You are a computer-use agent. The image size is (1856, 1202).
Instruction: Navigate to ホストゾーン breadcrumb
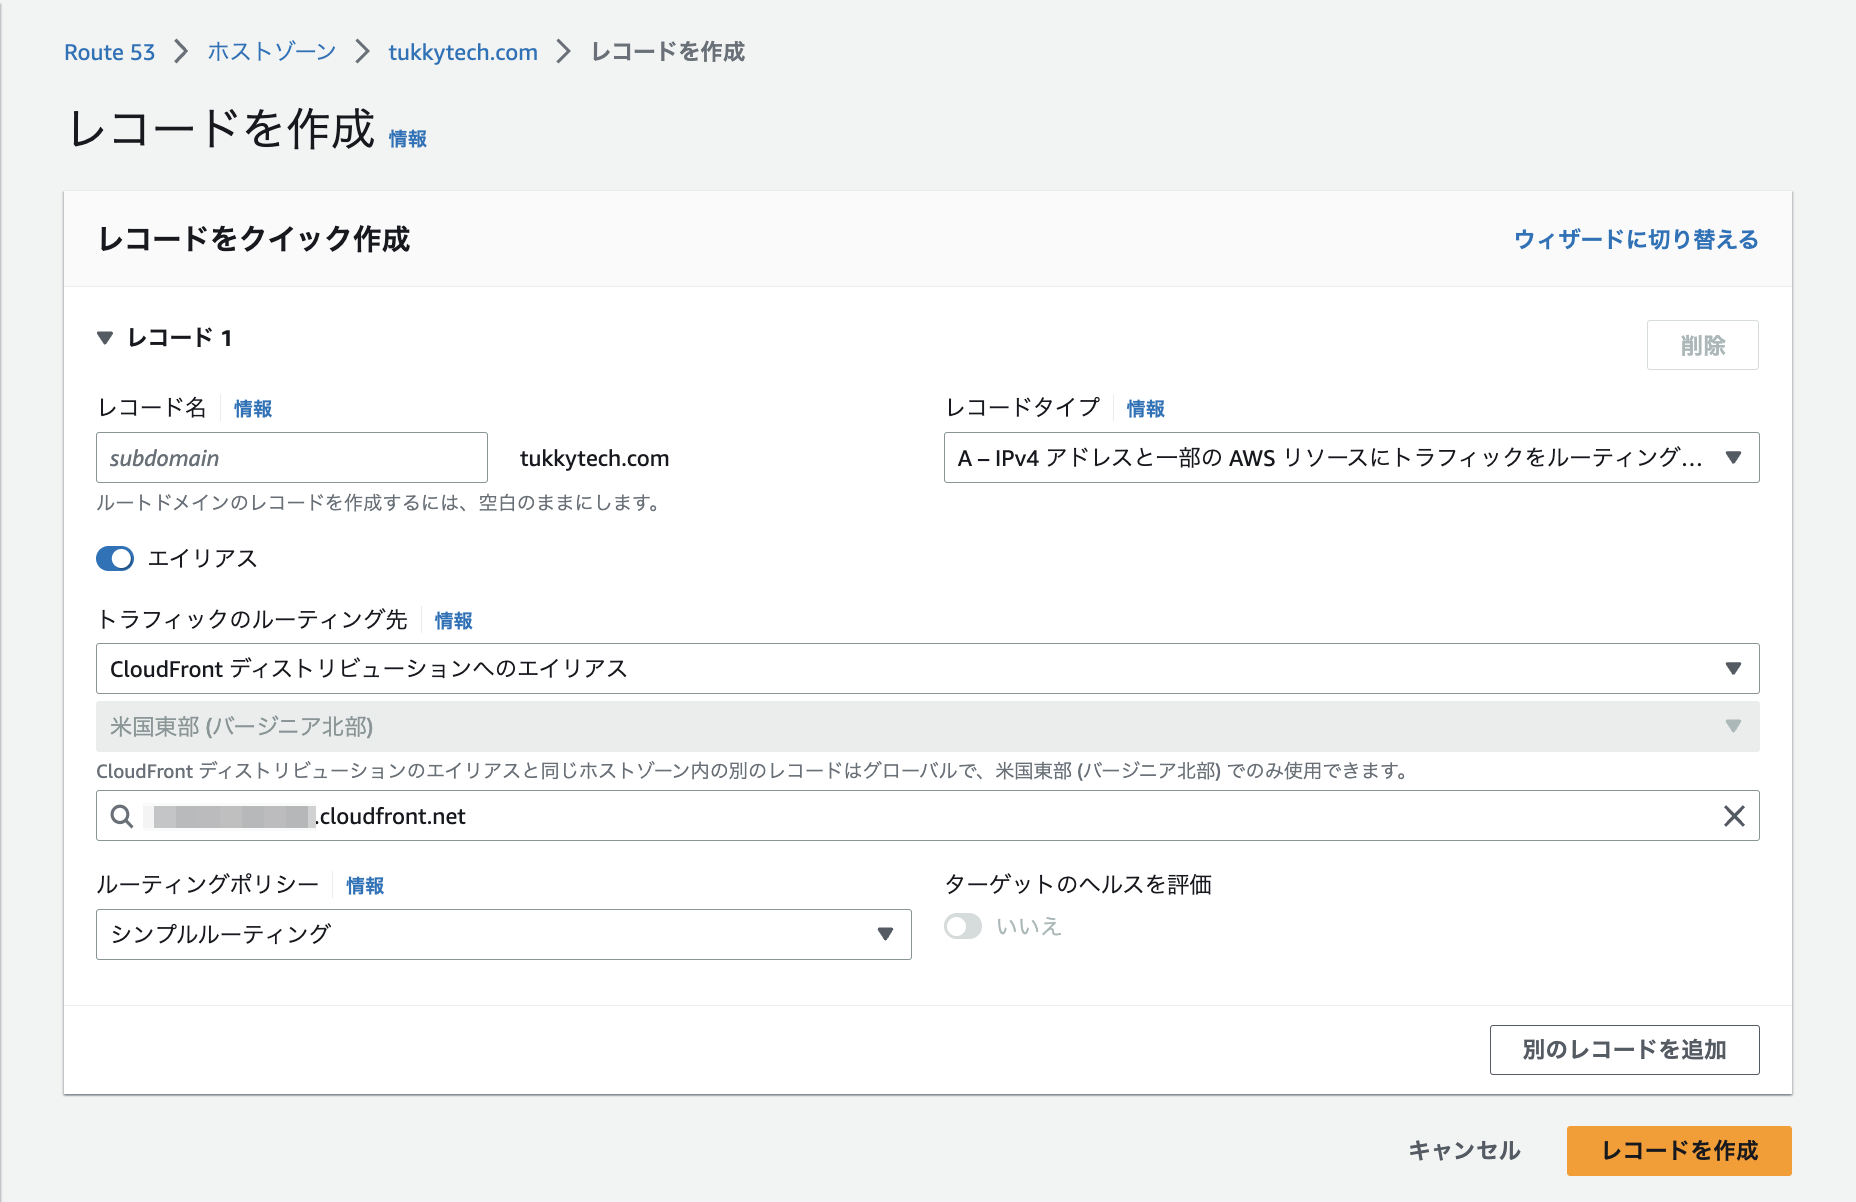(x=271, y=52)
